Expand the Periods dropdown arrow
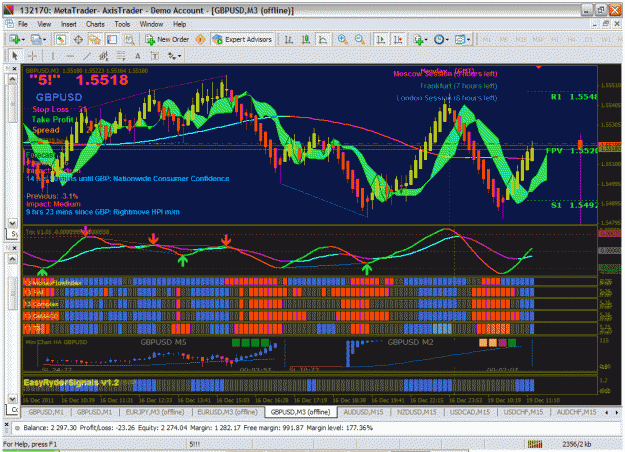The width and height of the screenshot is (625, 452). pyautogui.click(x=447, y=40)
